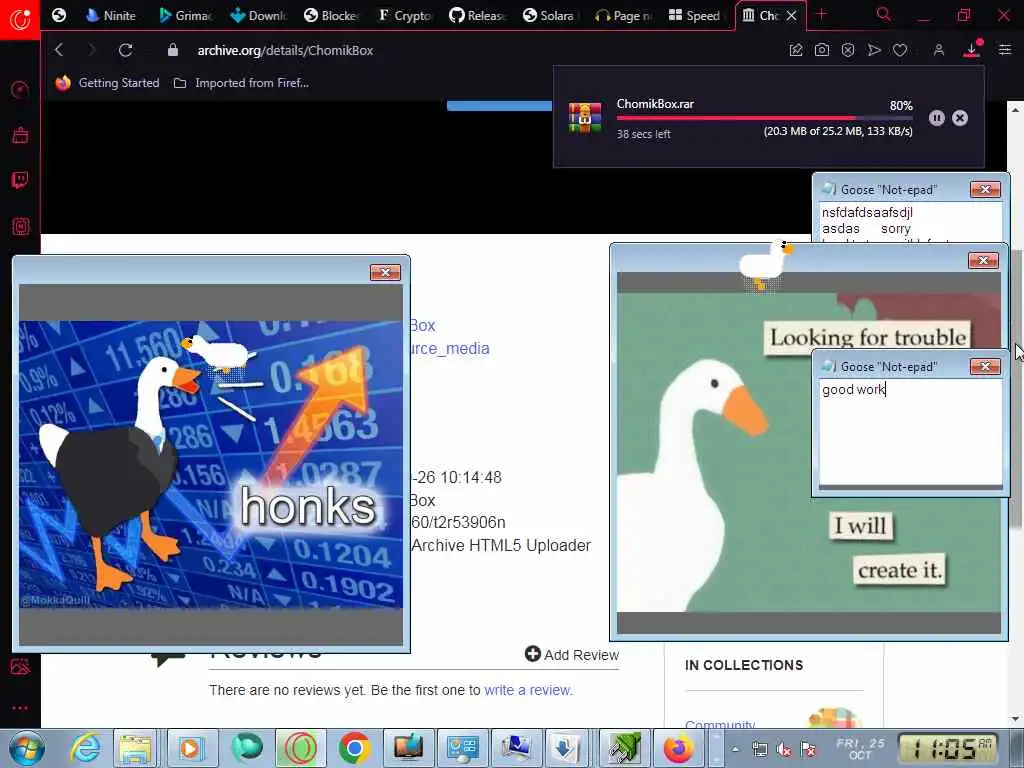The image size is (1024, 768).
Task: Open the Opera GX taskbar button
Action: (x=300, y=748)
